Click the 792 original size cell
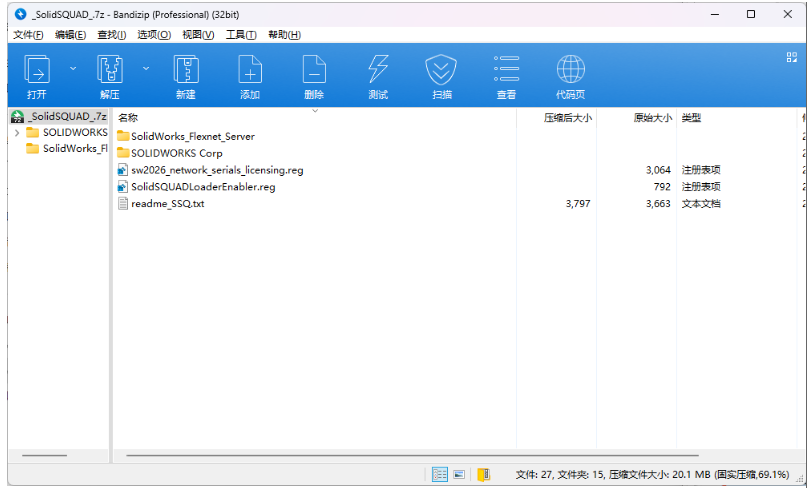Viewport: 808px width, 488px height. [x=662, y=187]
